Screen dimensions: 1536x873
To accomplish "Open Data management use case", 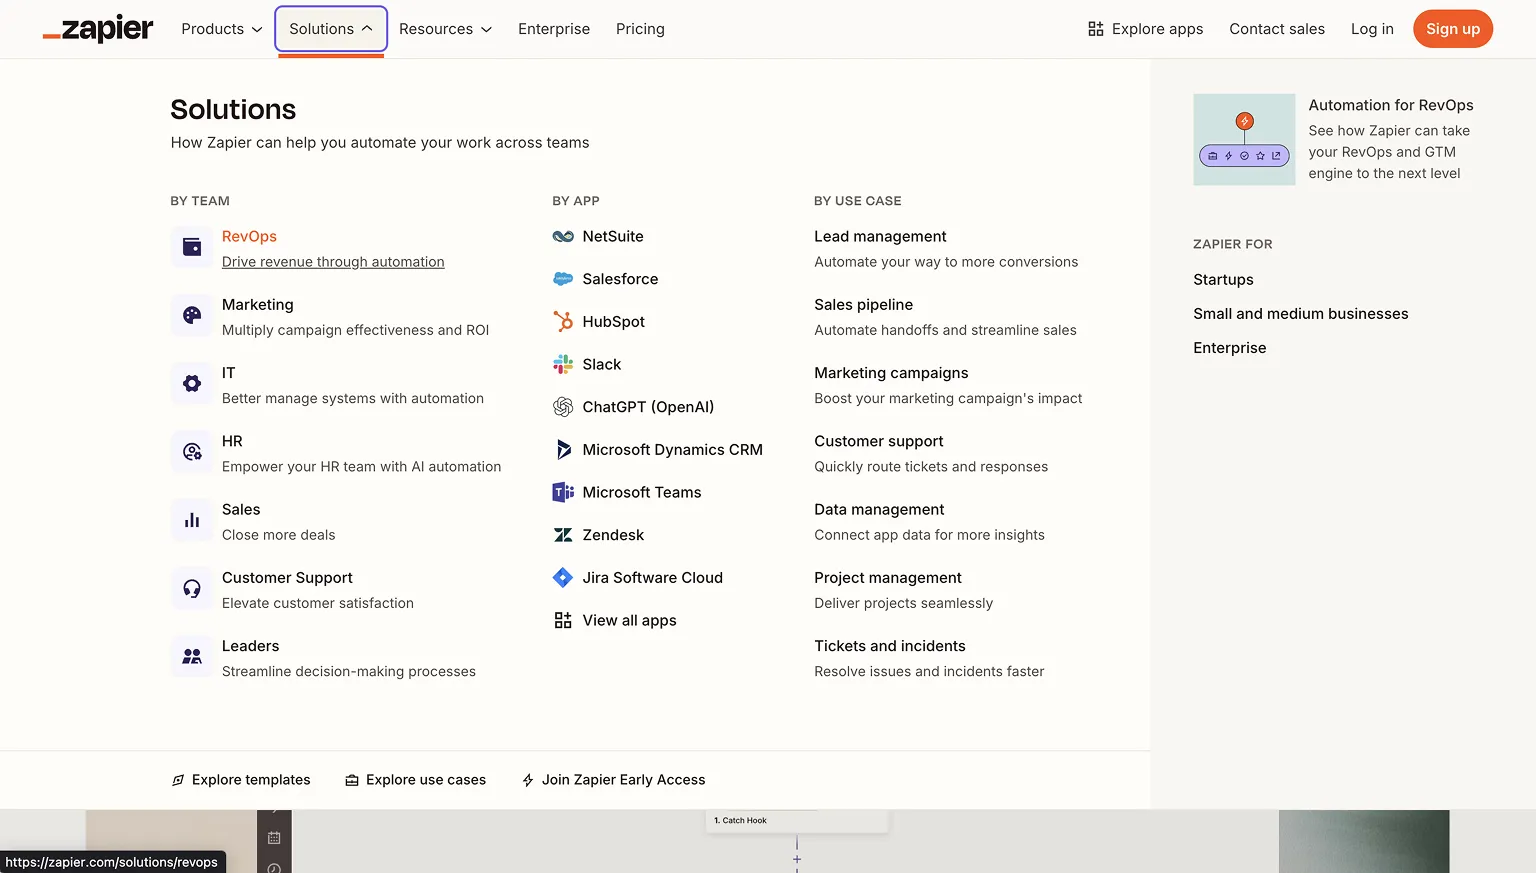I will tap(879, 509).
